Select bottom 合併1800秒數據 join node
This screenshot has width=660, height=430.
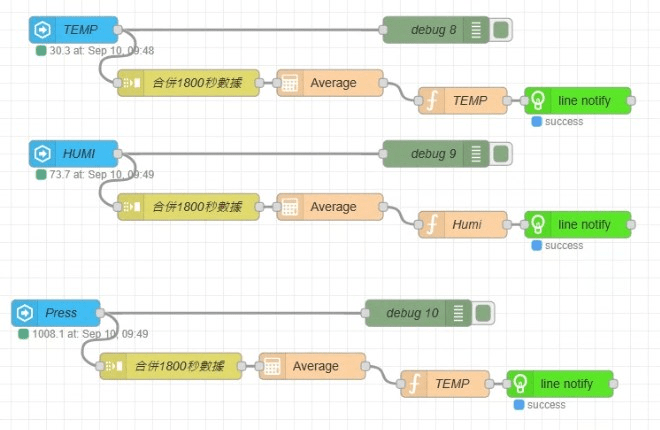pyautogui.click(x=171, y=366)
